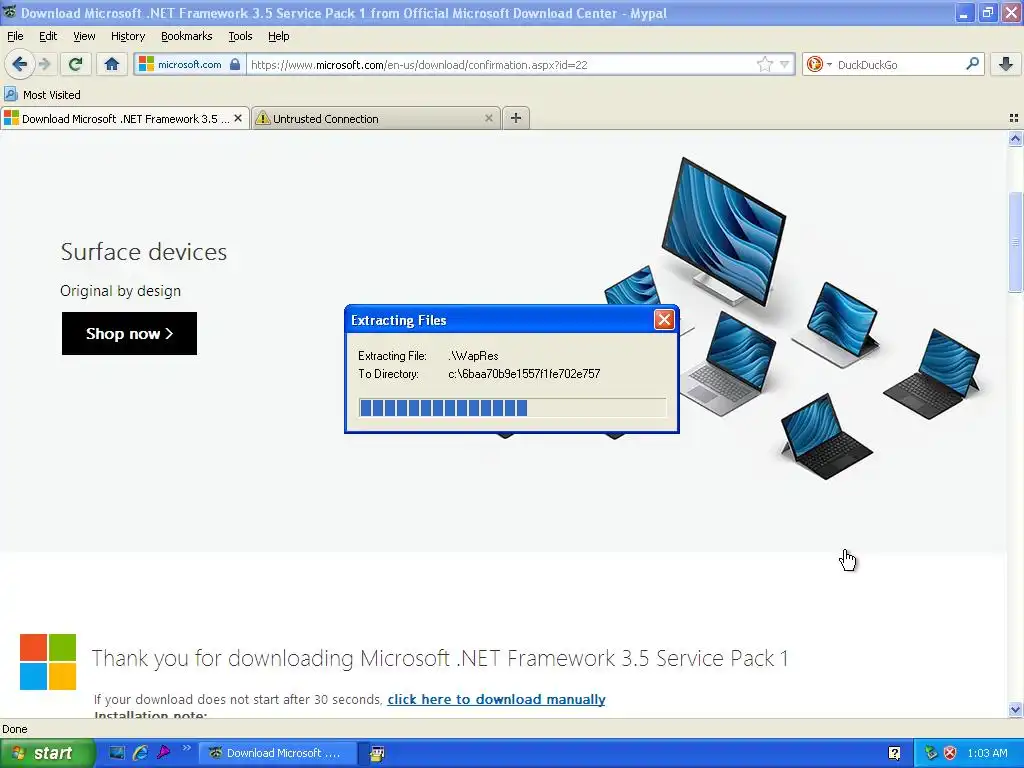Click the Original by design text
This screenshot has height=768, width=1024.
(x=120, y=291)
